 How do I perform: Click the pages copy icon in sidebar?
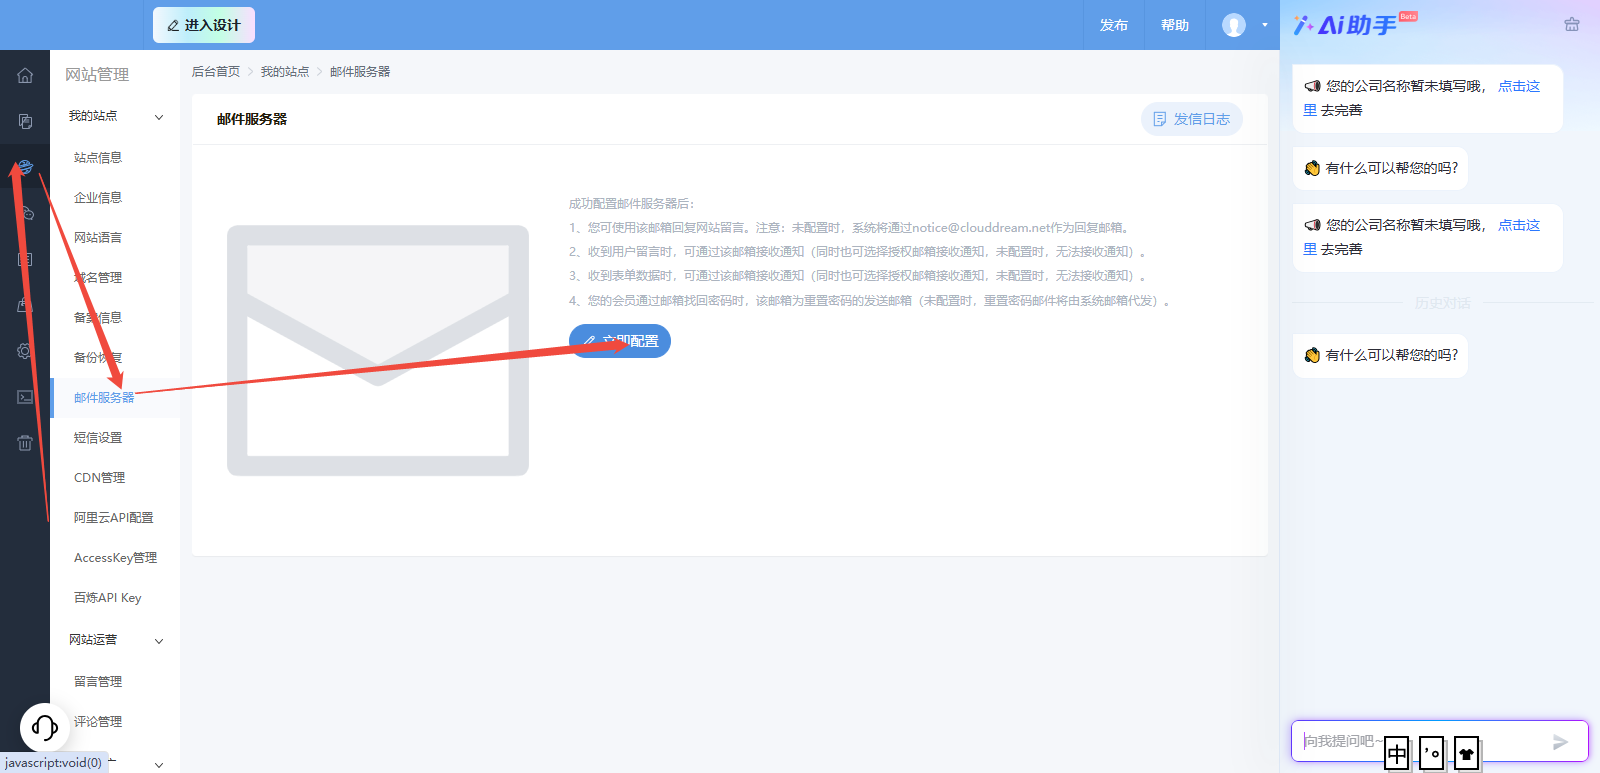[x=25, y=121]
